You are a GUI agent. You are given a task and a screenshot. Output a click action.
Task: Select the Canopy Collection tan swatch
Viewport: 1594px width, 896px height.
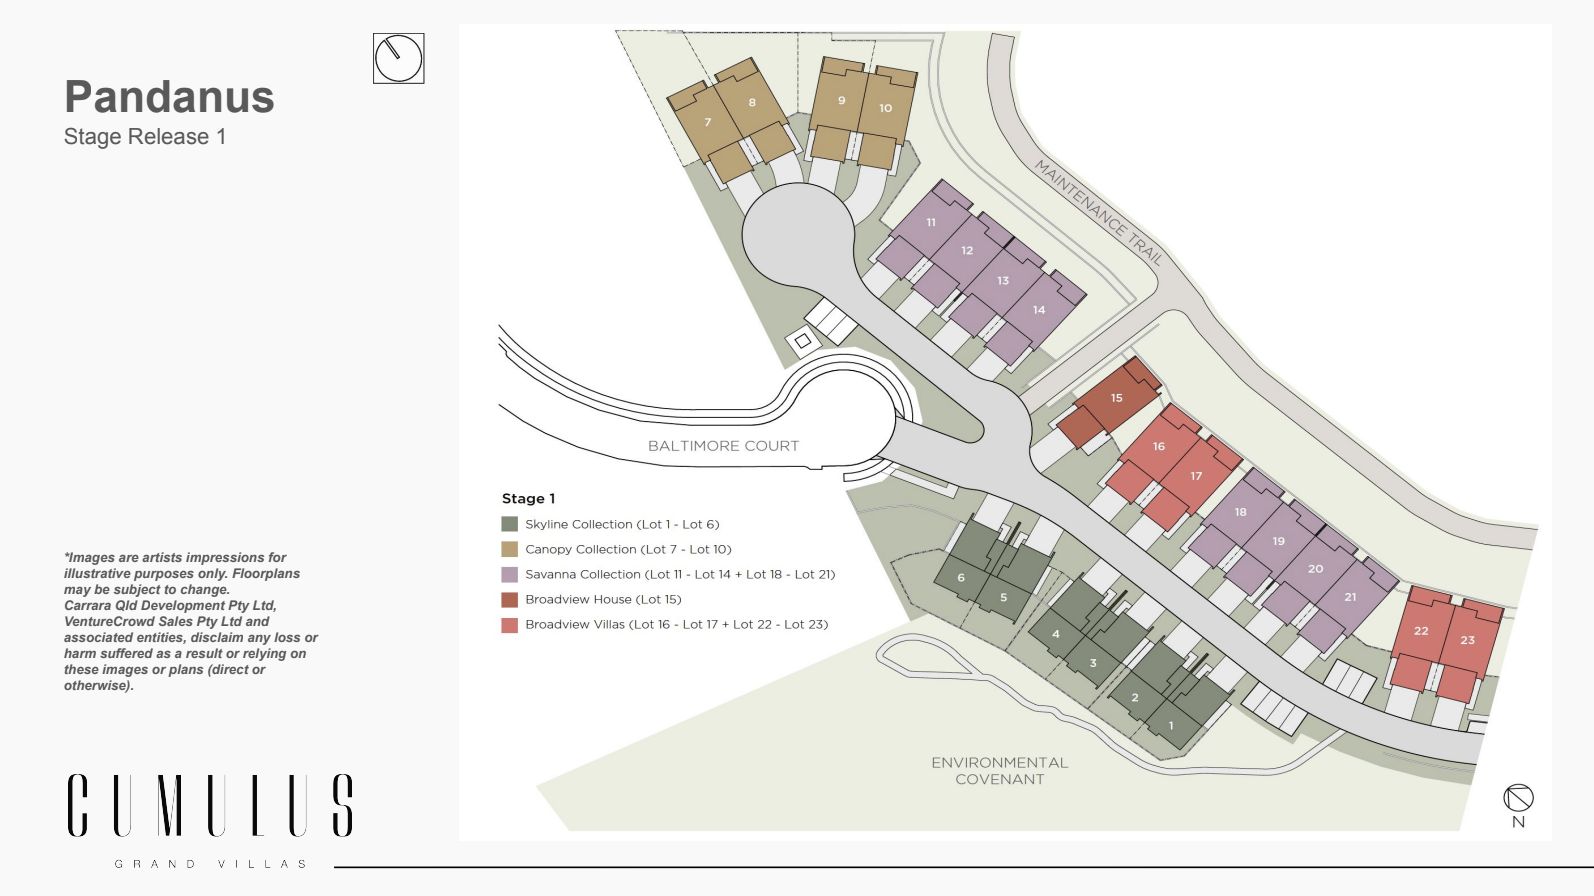pyautogui.click(x=510, y=549)
